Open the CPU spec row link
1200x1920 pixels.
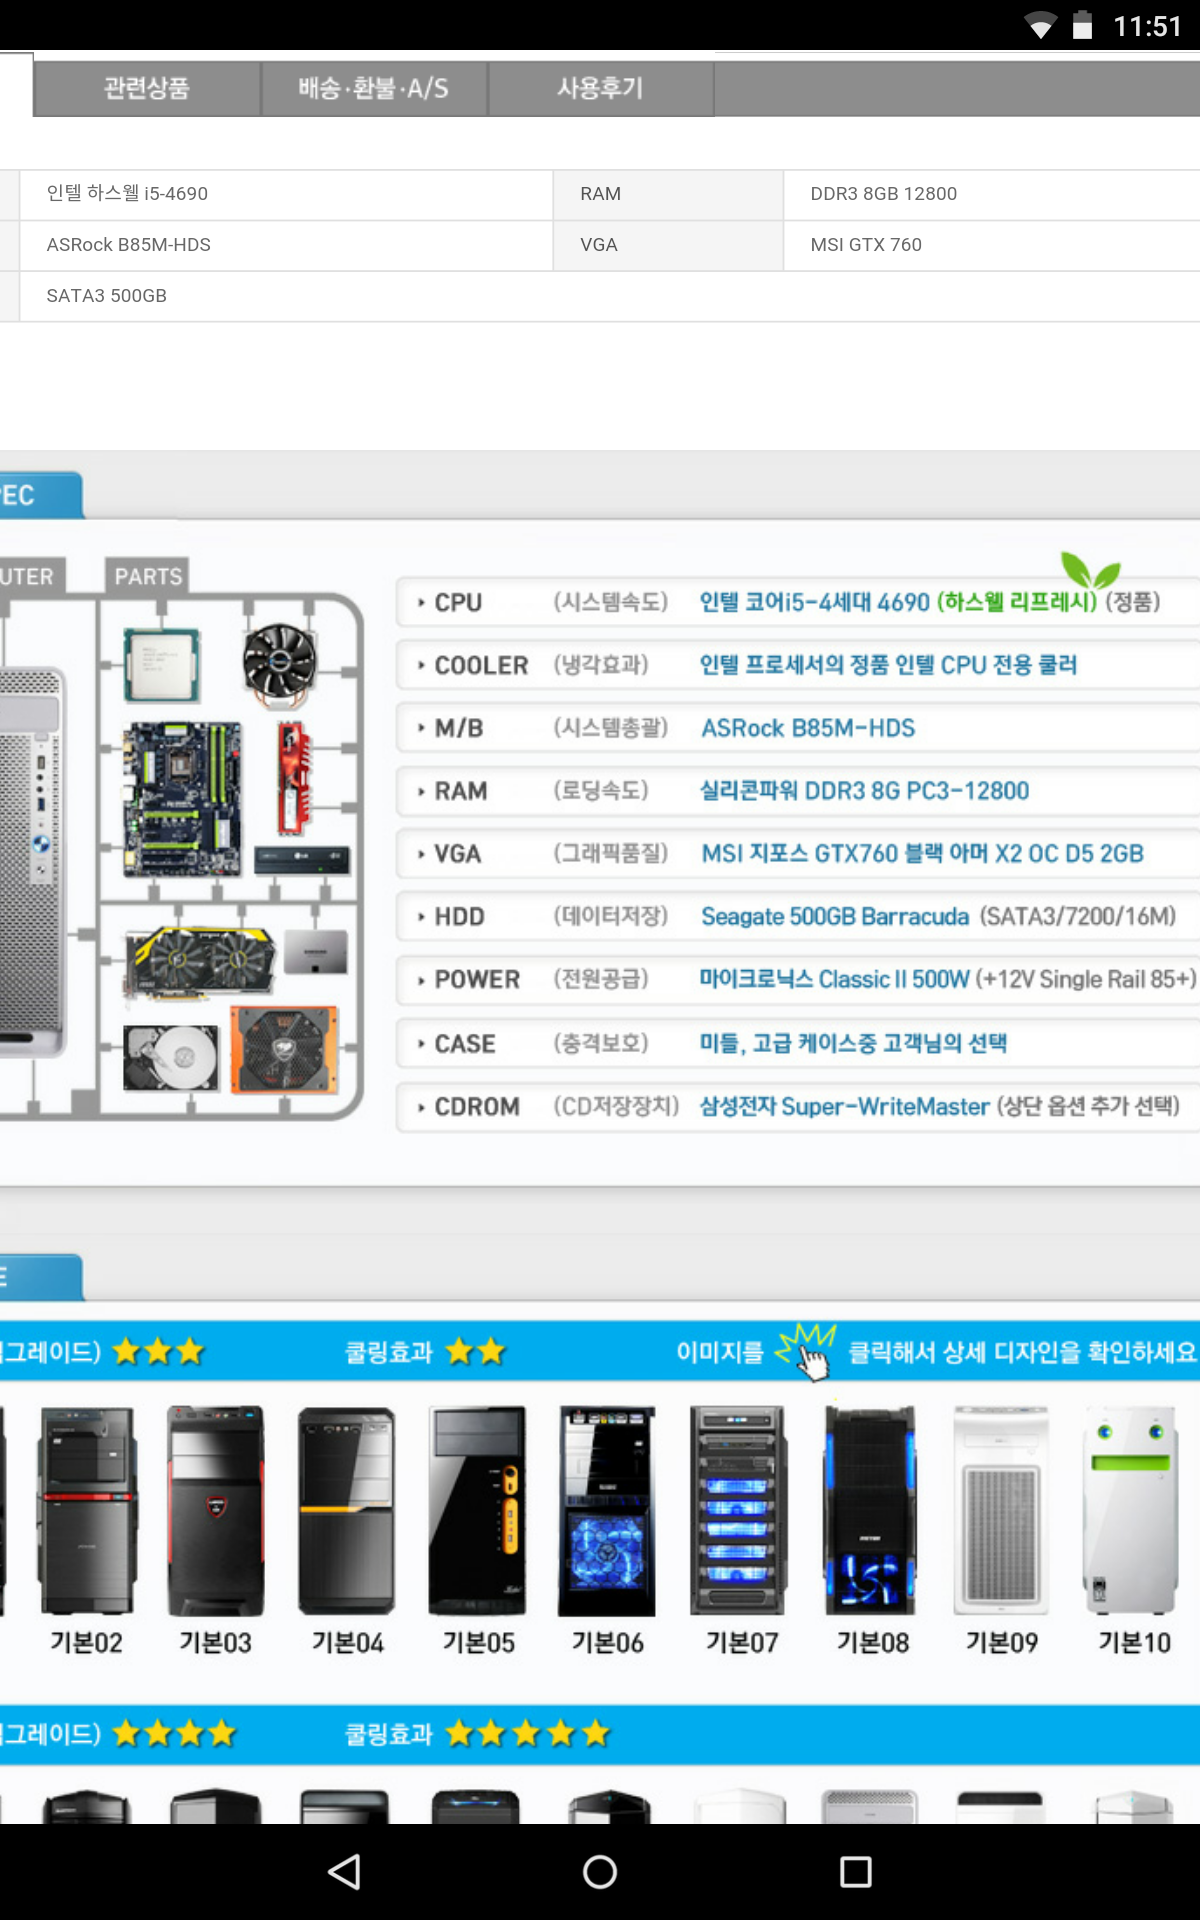[798, 602]
